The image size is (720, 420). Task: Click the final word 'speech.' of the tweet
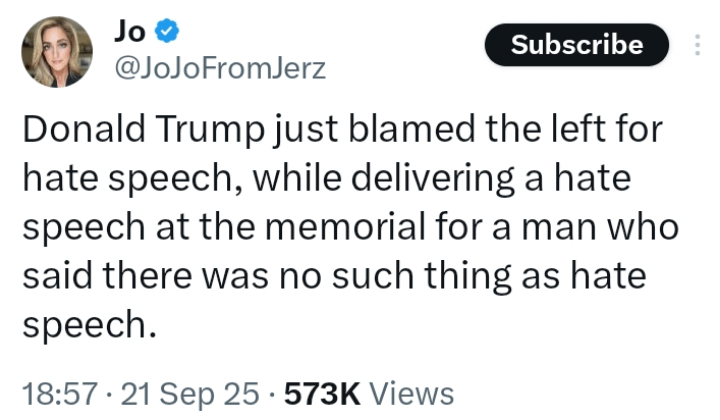pyautogui.click(x=90, y=325)
